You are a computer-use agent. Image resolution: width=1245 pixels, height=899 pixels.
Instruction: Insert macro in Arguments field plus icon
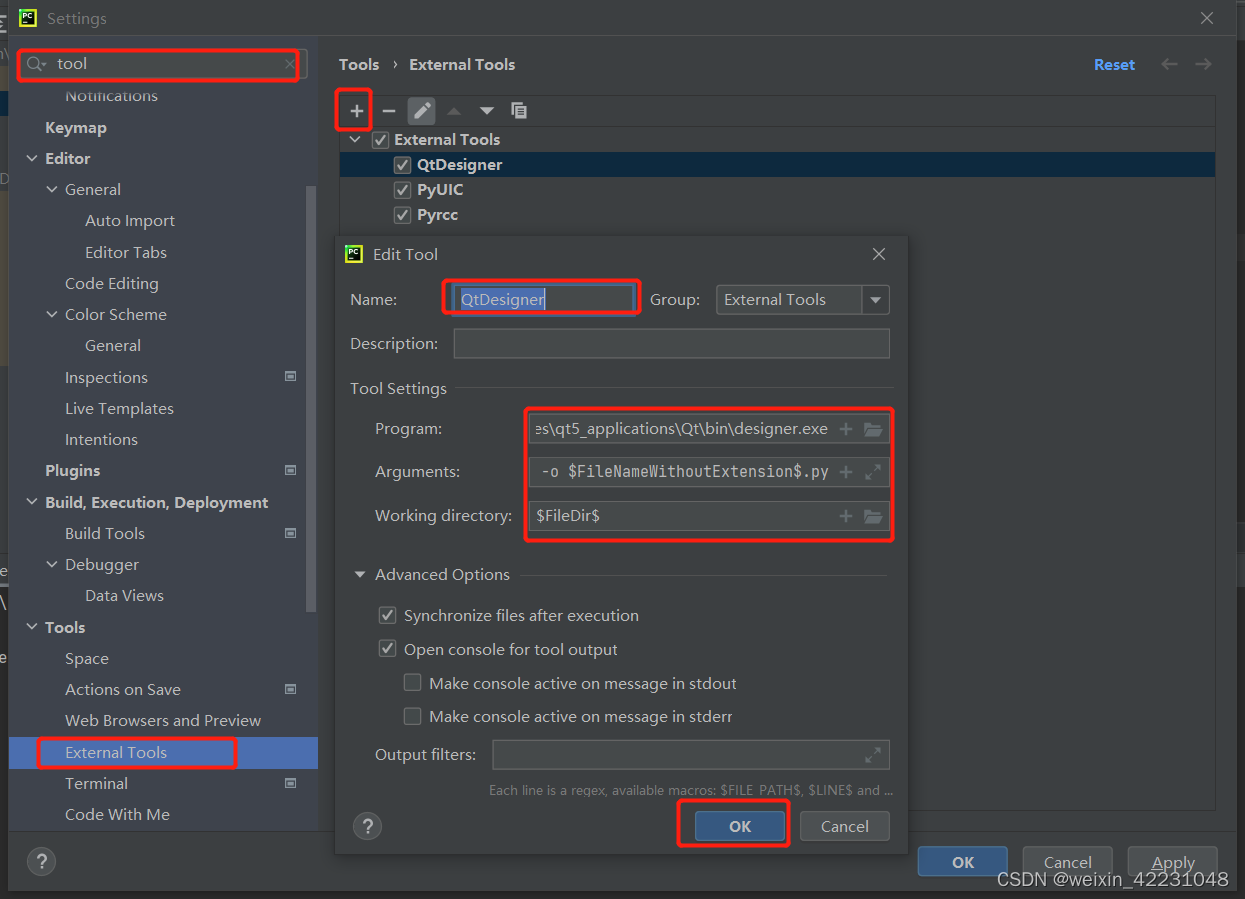(x=845, y=472)
